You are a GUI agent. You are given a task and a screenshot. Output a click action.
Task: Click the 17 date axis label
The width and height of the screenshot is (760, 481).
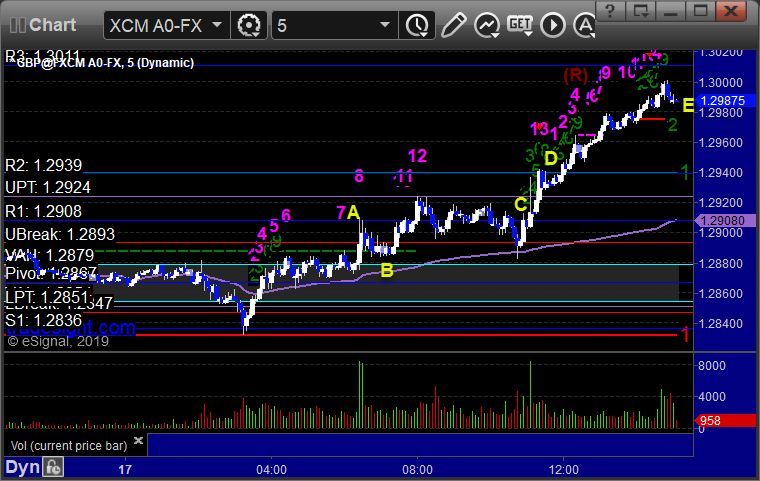point(125,470)
